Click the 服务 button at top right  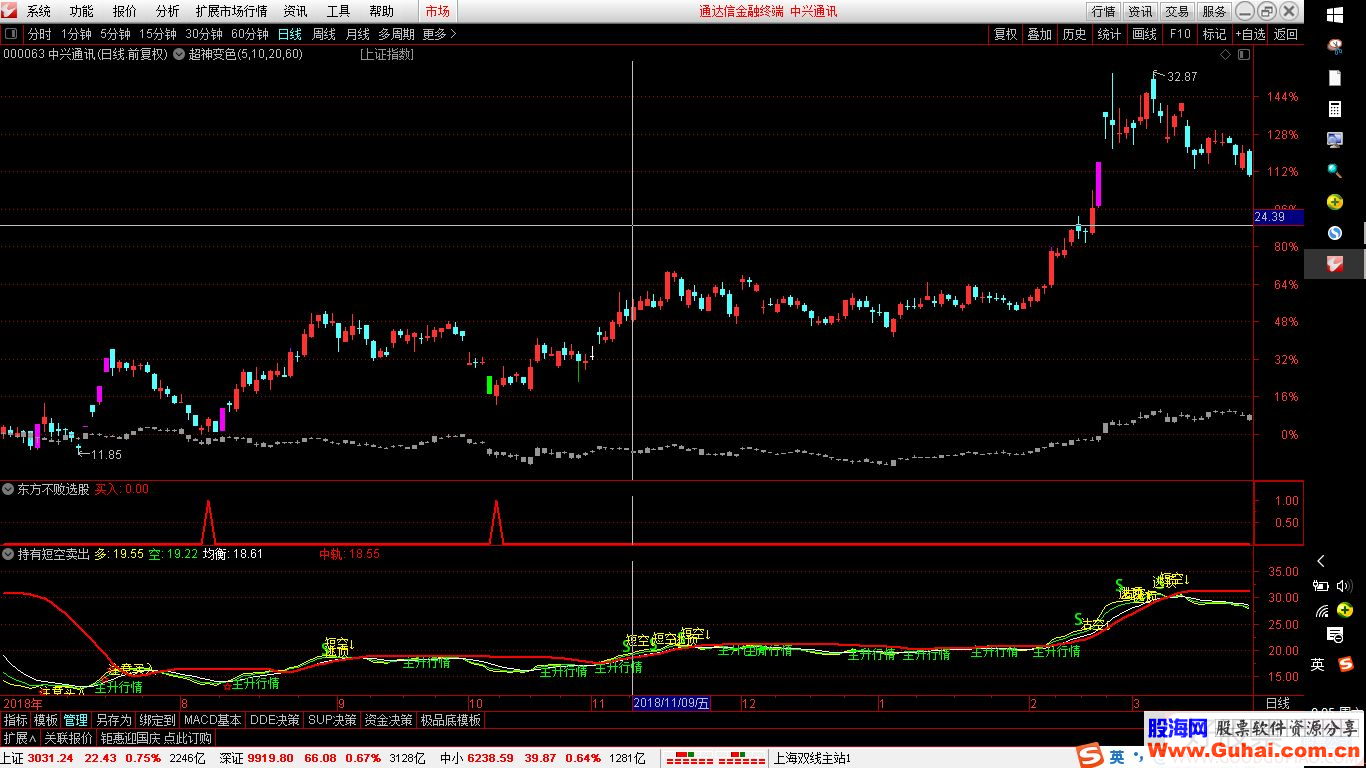[1214, 11]
